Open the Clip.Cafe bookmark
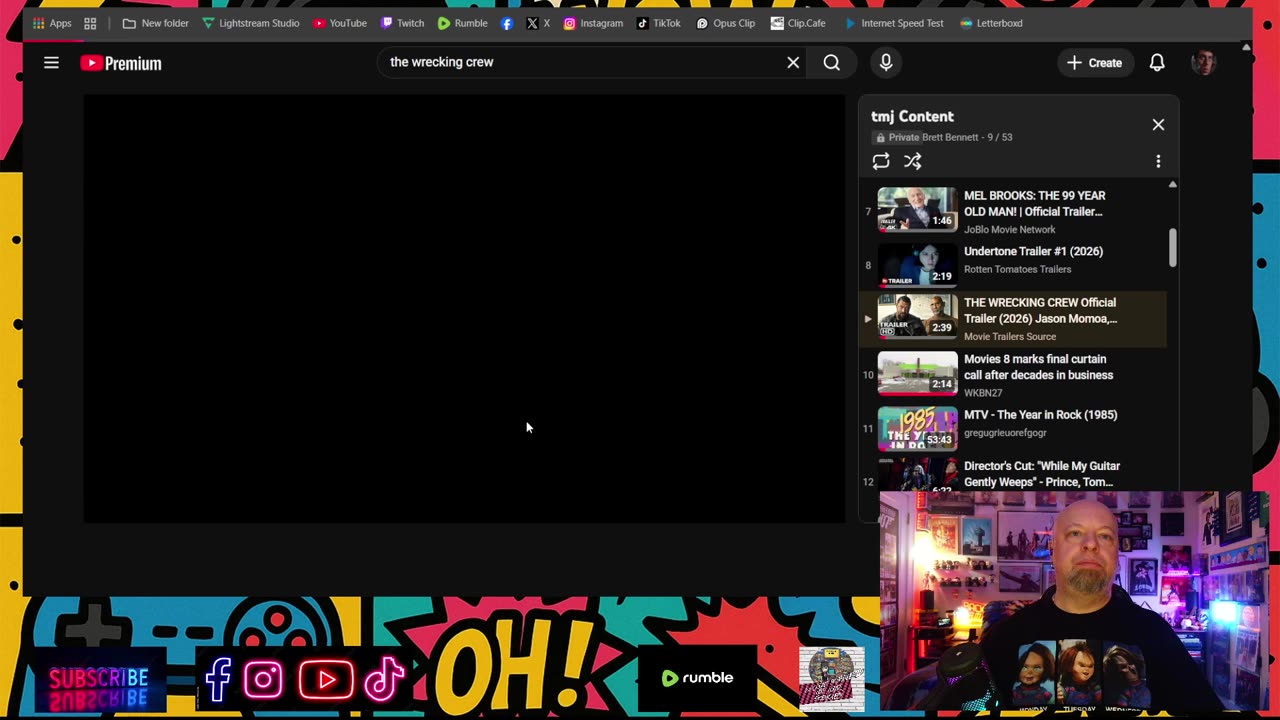 798,23
